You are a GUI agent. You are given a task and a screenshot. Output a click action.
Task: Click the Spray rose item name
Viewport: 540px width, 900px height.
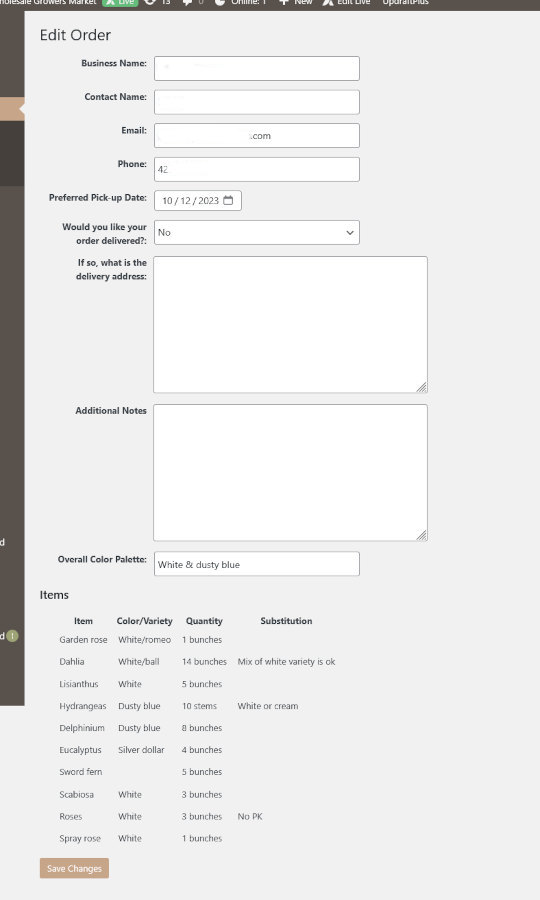click(80, 838)
